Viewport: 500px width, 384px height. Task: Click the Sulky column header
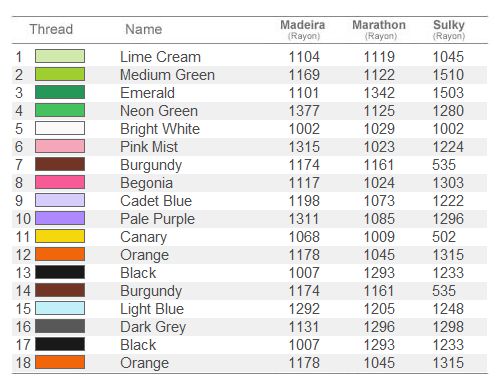click(x=449, y=29)
